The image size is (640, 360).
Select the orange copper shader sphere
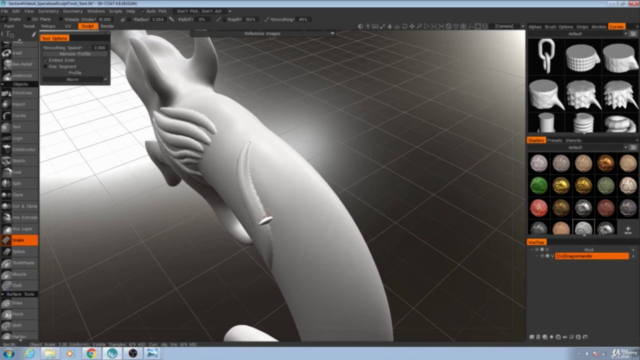click(x=605, y=163)
